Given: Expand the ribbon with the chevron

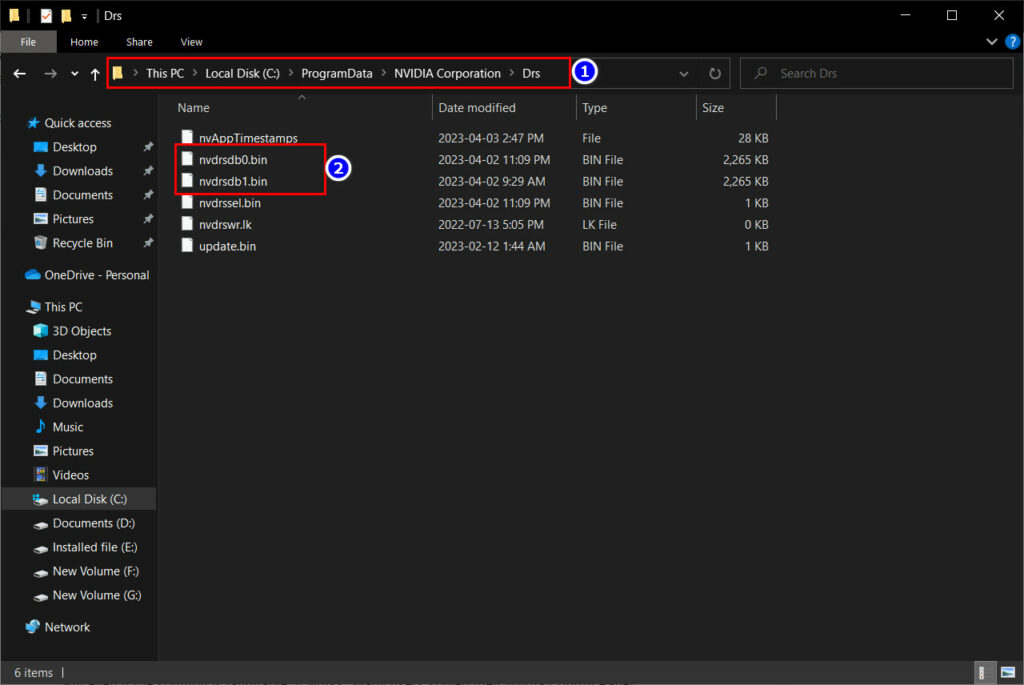Looking at the screenshot, I should [991, 42].
